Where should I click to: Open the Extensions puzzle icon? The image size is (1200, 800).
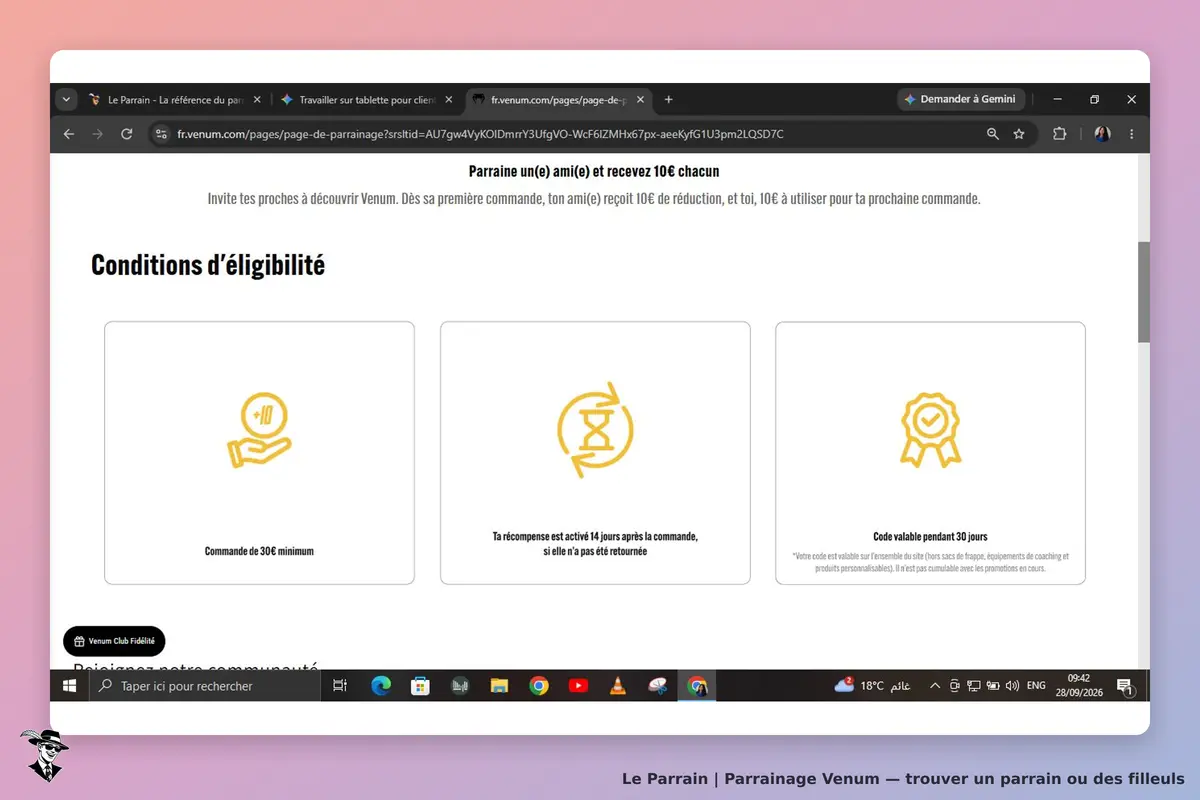click(x=1060, y=134)
